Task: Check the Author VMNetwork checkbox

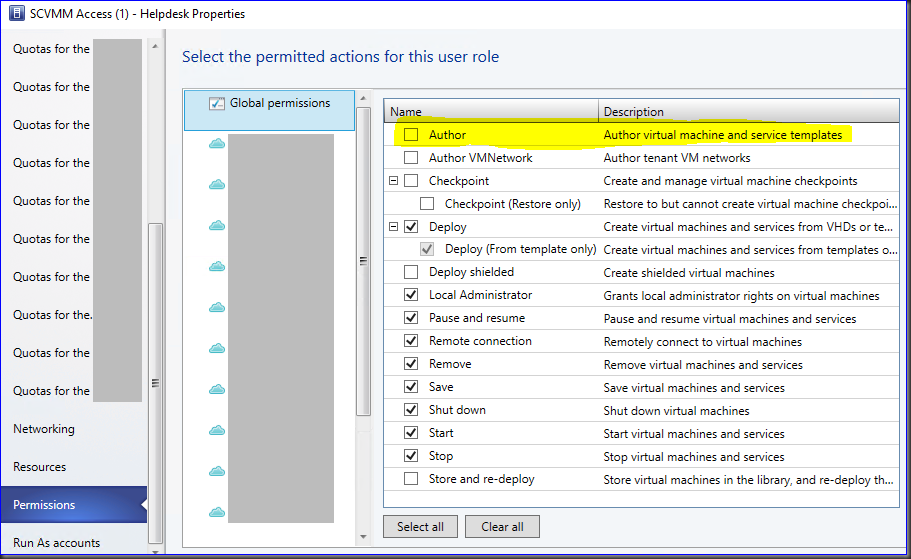Action: pos(411,158)
